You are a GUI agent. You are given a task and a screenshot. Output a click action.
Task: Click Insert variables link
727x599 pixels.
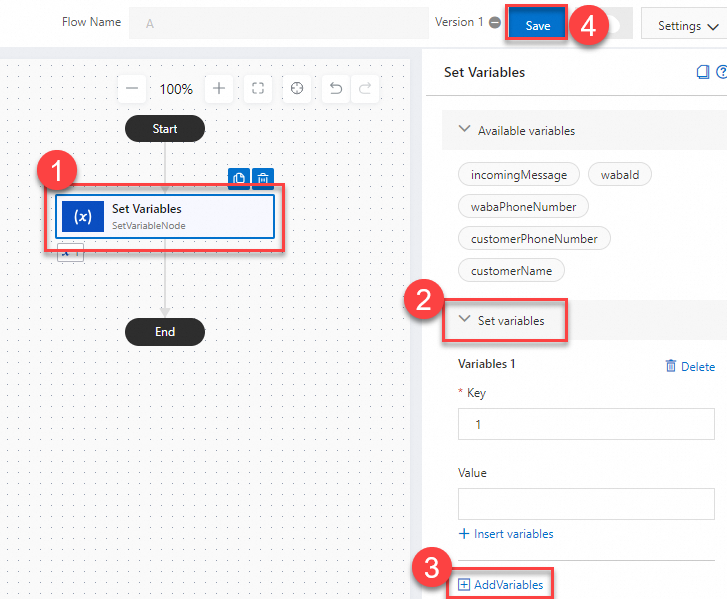(x=506, y=534)
